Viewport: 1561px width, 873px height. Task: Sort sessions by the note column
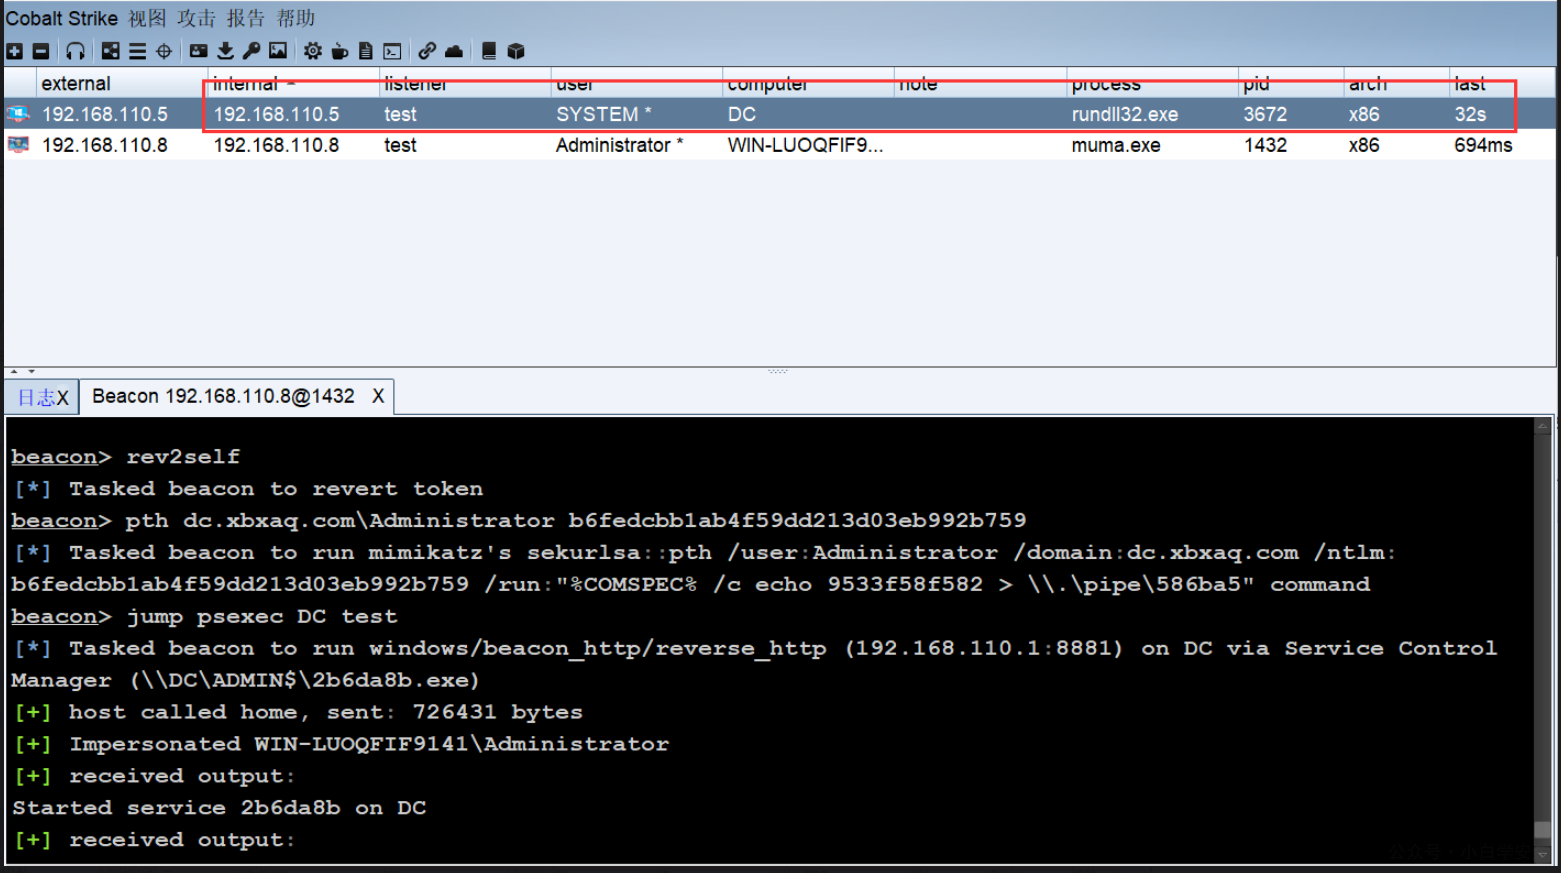(x=980, y=83)
